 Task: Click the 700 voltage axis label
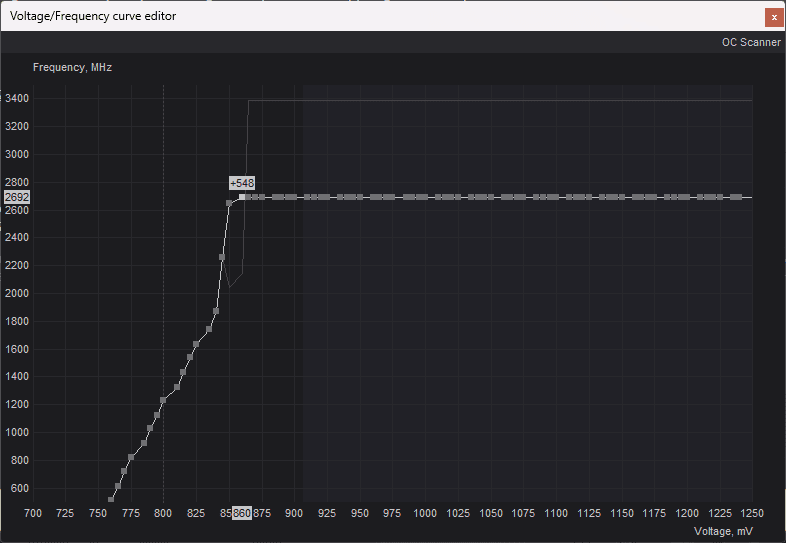pos(33,513)
